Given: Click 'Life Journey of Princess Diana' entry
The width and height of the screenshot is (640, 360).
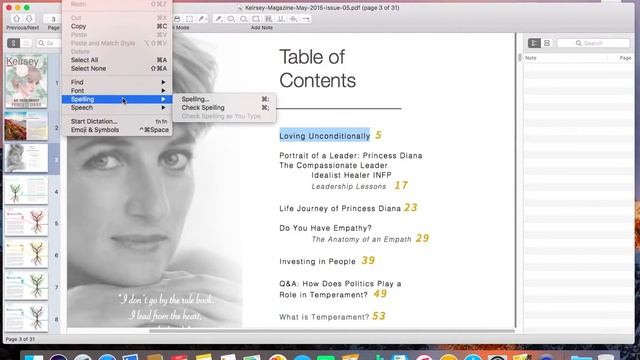Looking at the screenshot, I should pos(340,209).
